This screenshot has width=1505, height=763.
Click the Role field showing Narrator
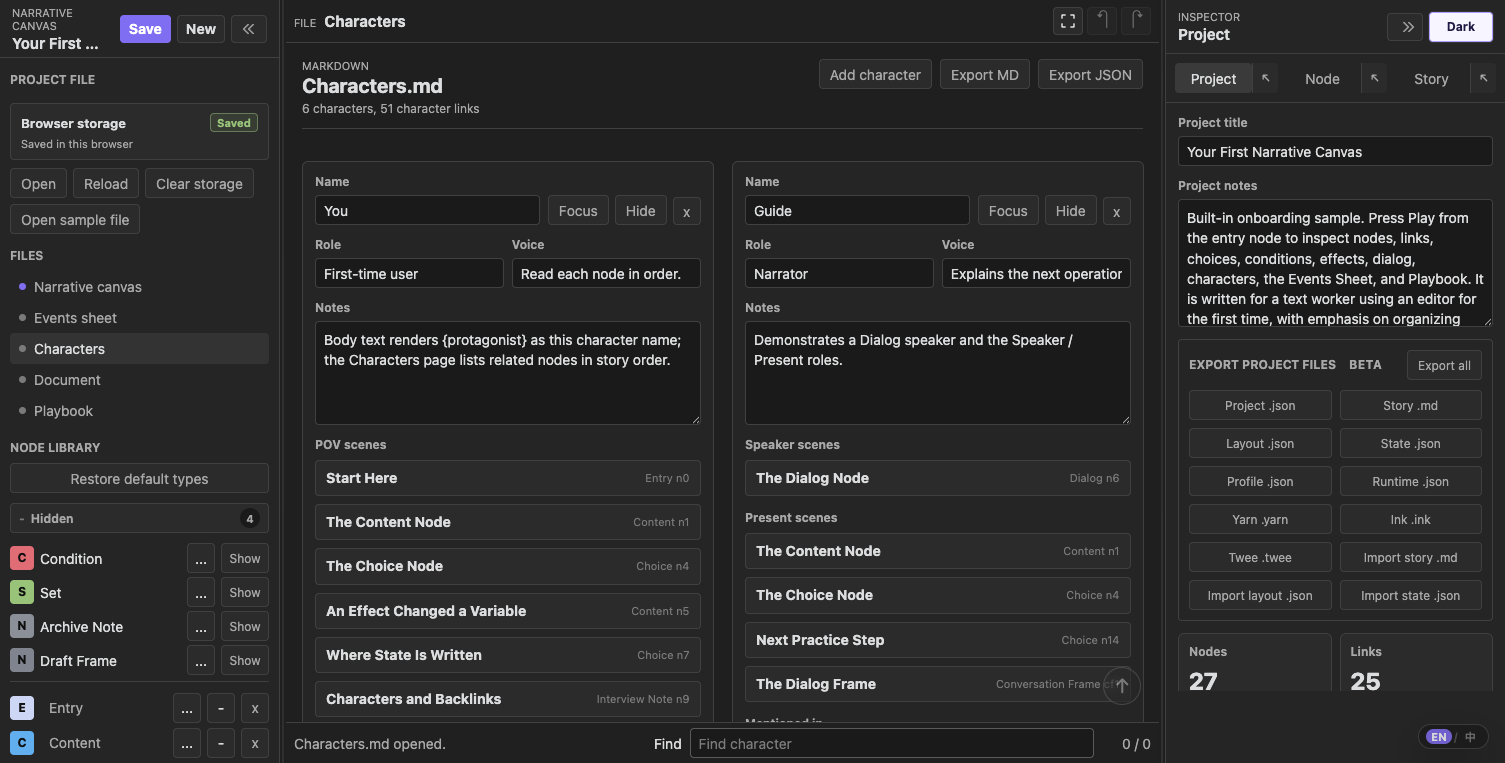[839, 274]
